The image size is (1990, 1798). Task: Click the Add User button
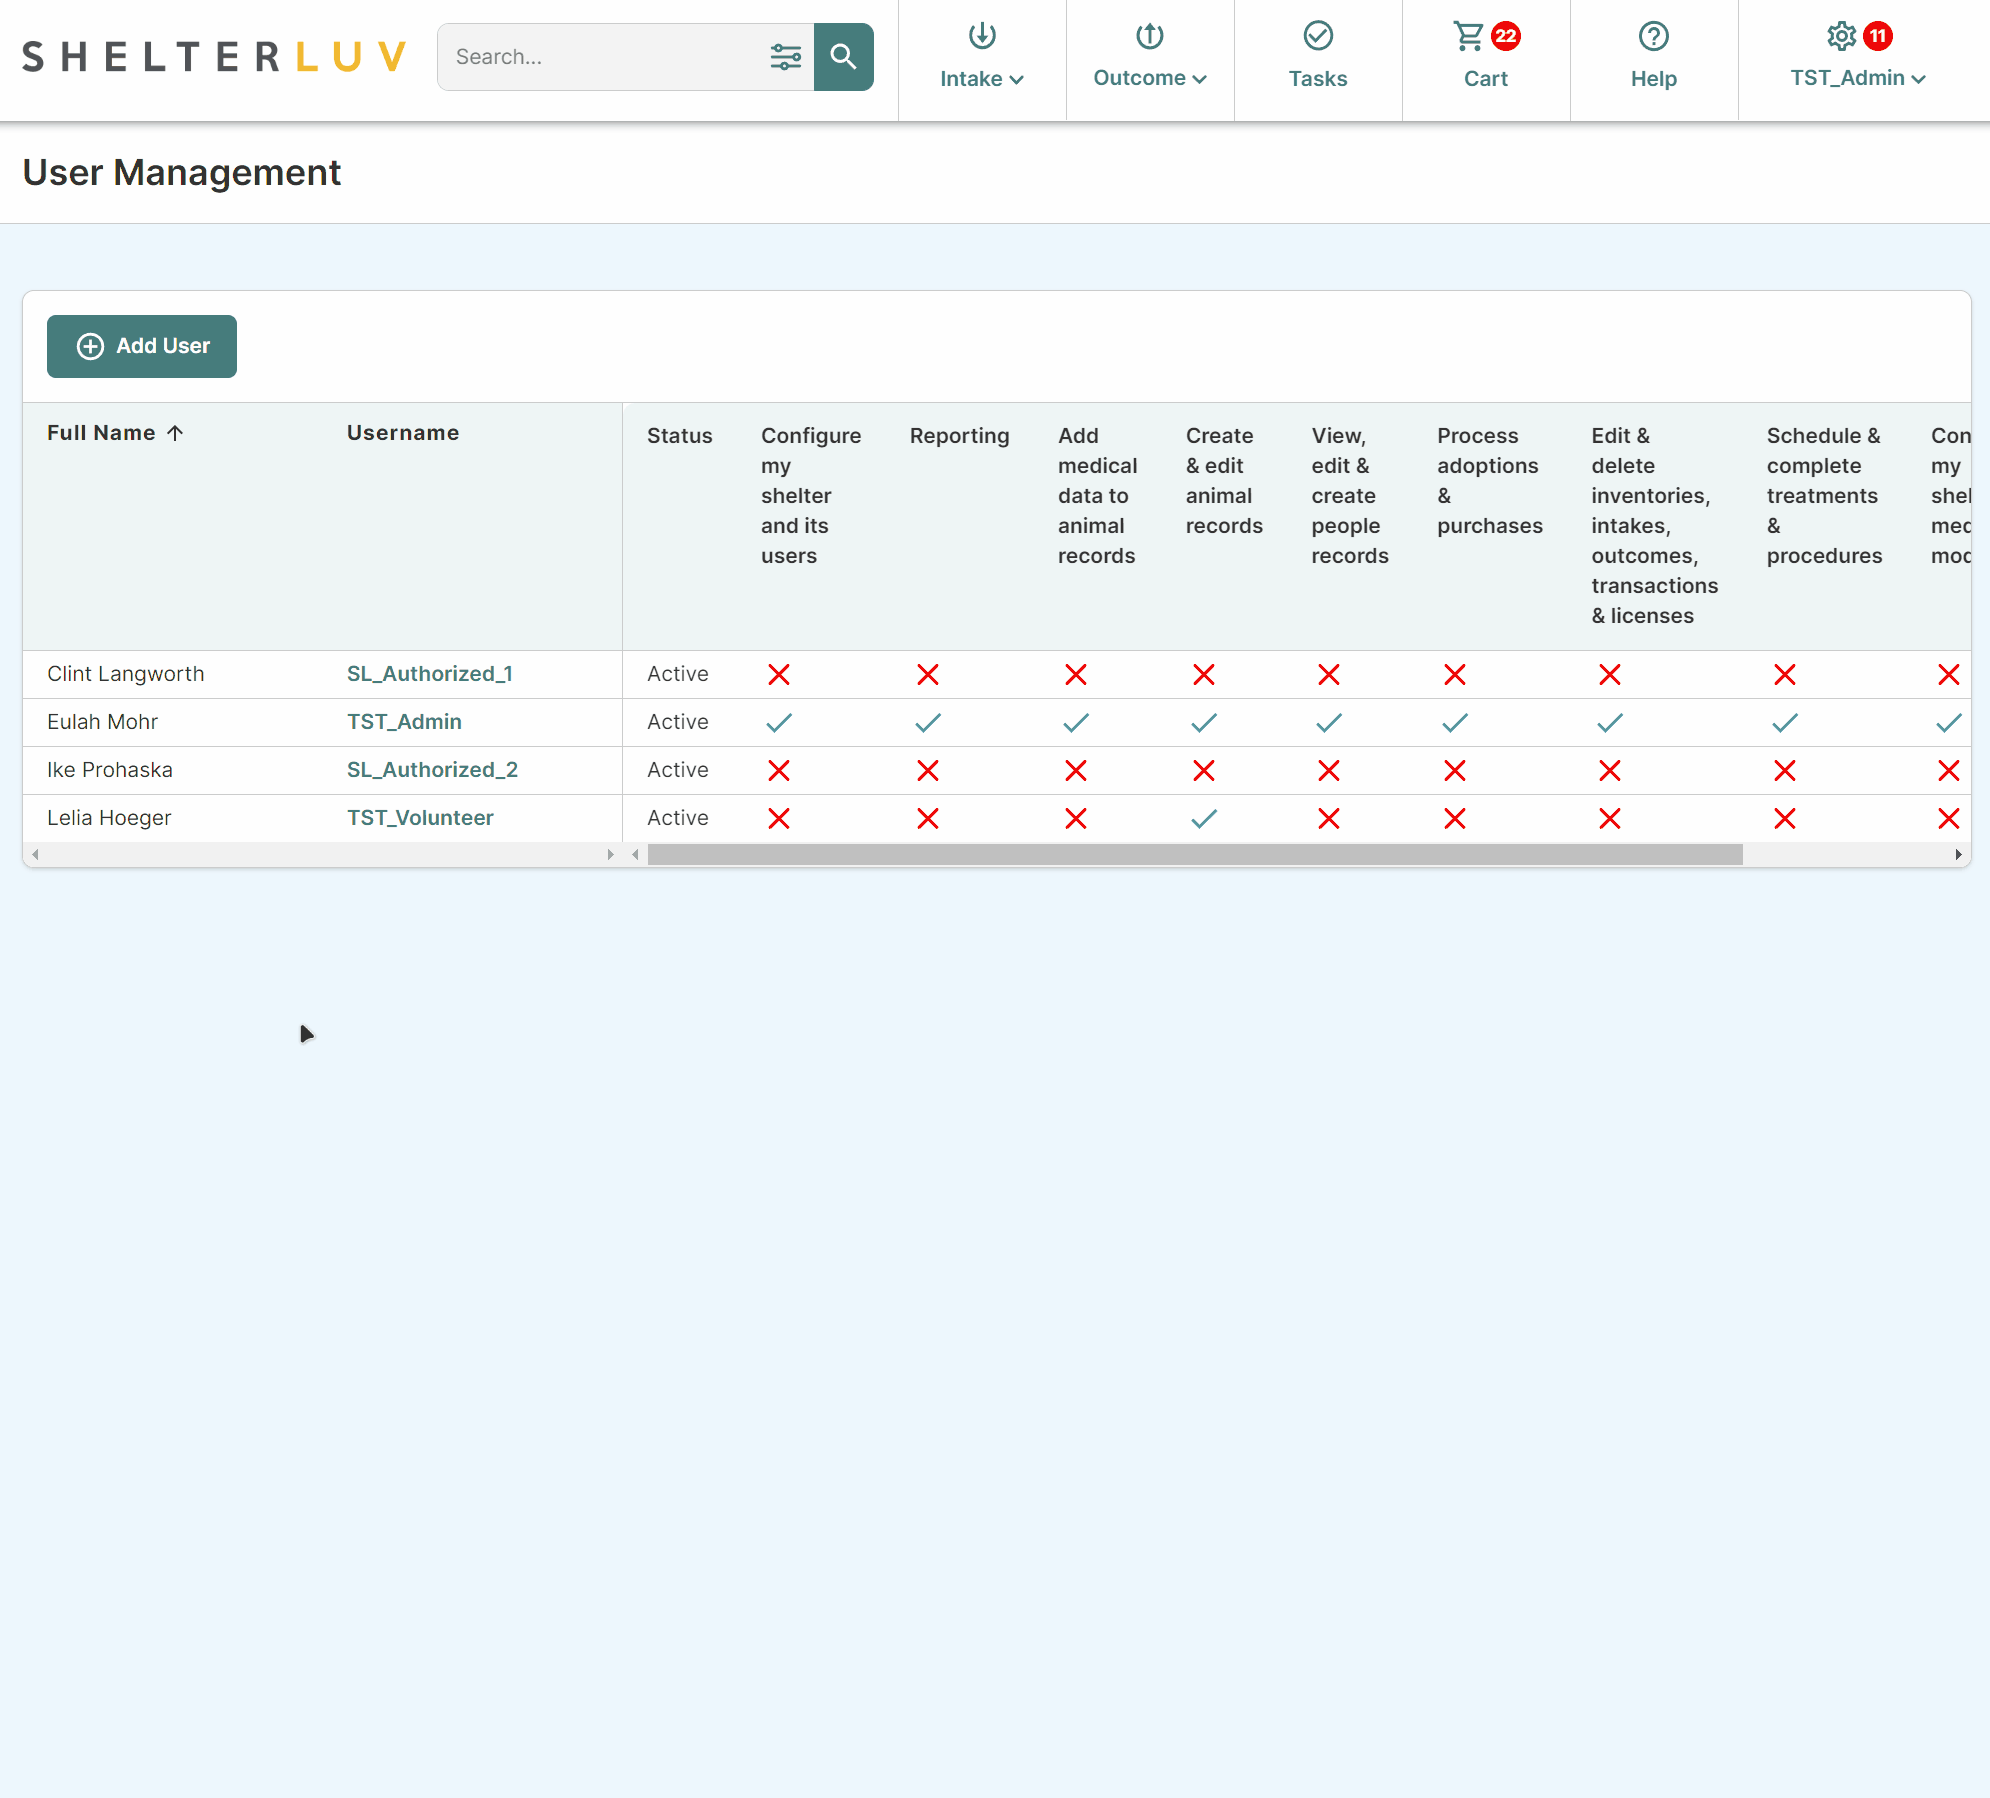coord(142,346)
